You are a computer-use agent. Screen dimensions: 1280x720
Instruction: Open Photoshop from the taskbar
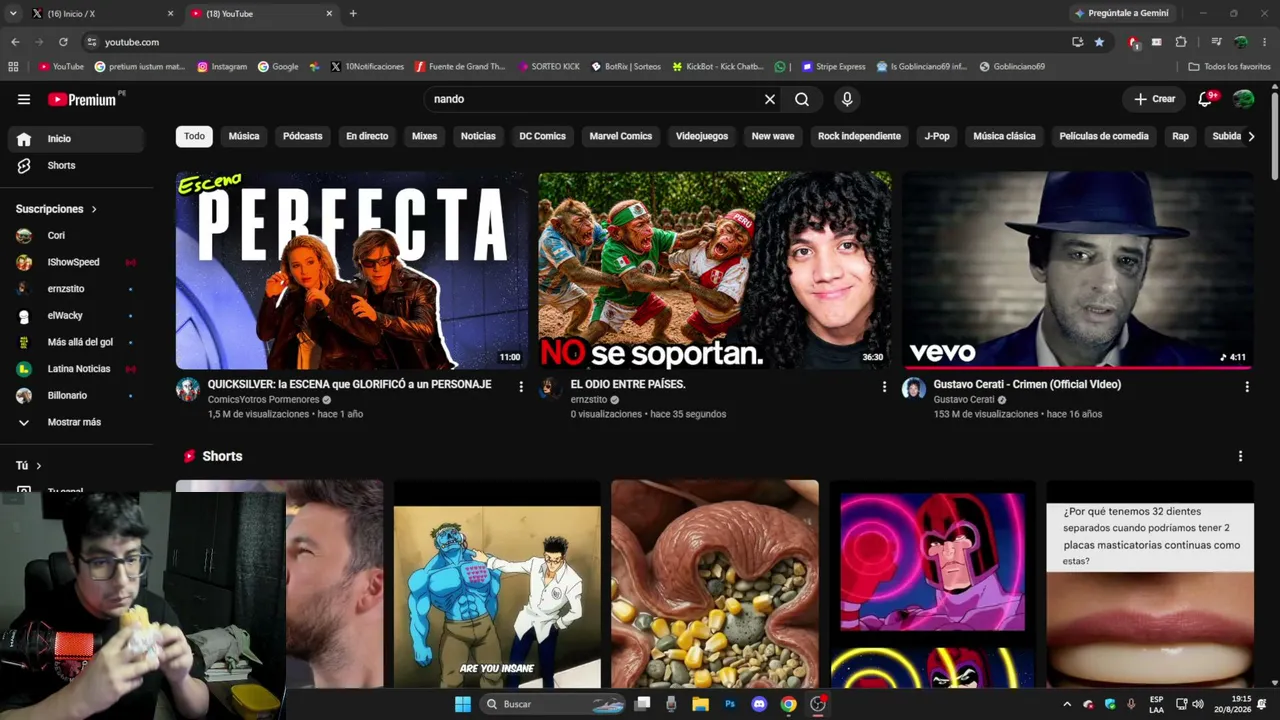coord(730,704)
